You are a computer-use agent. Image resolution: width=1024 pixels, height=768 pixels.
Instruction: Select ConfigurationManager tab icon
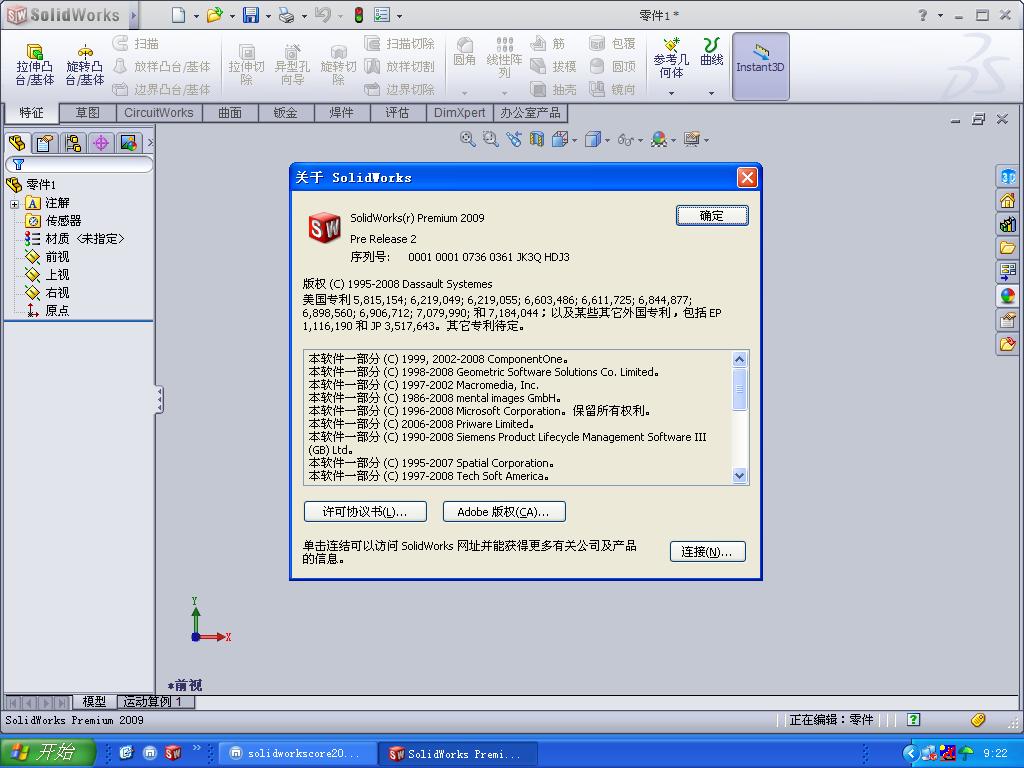pyautogui.click(x=73, y=143)
